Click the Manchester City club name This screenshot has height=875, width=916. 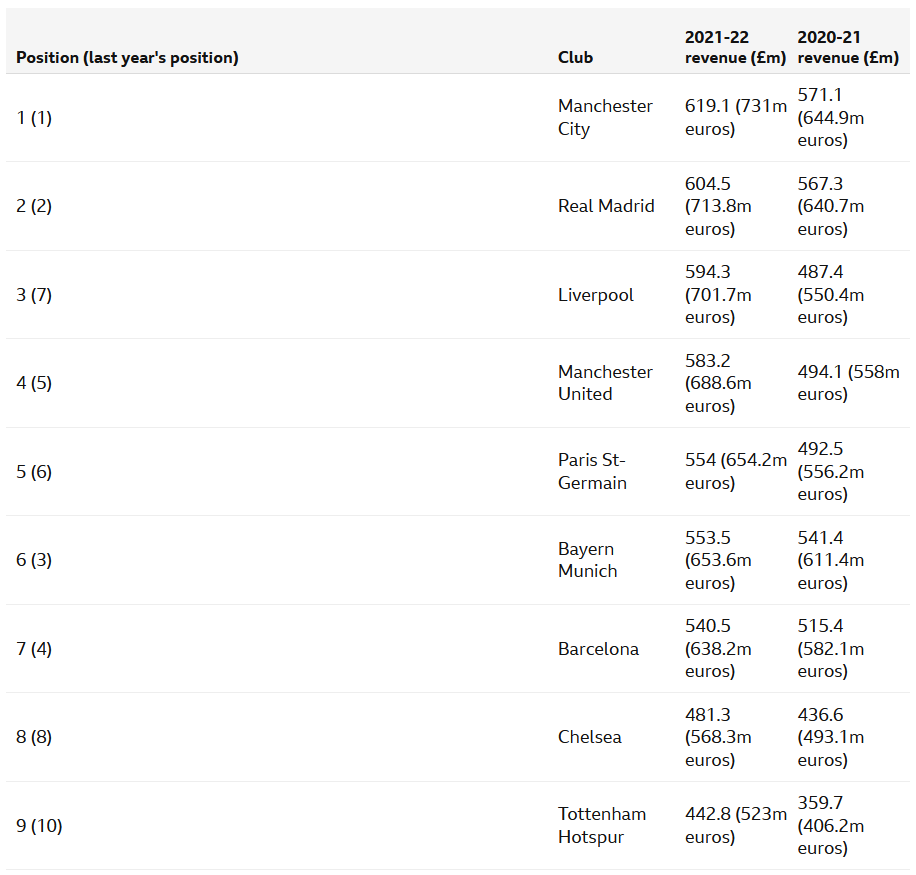[605, 117]
